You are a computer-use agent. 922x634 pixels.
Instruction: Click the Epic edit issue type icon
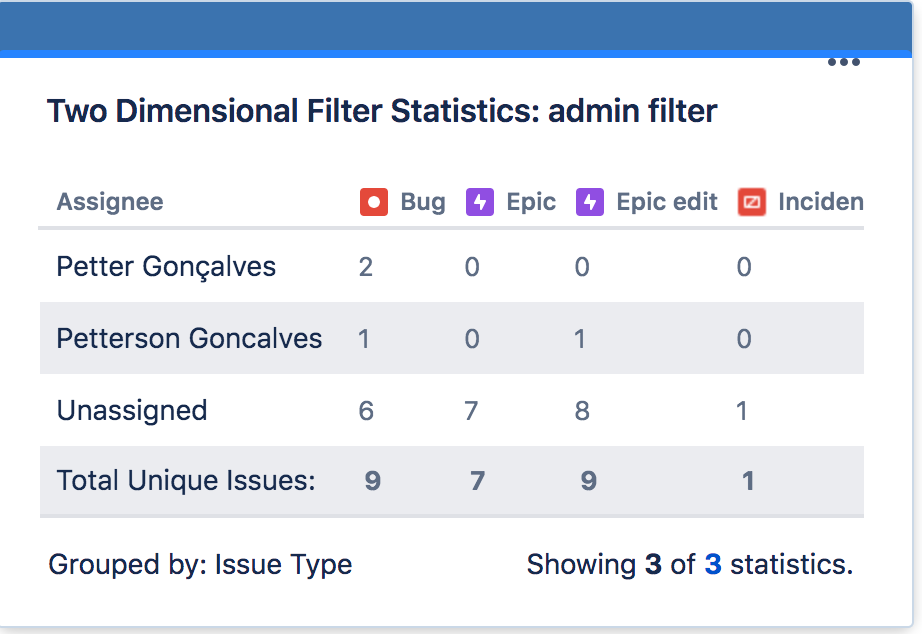590,201
